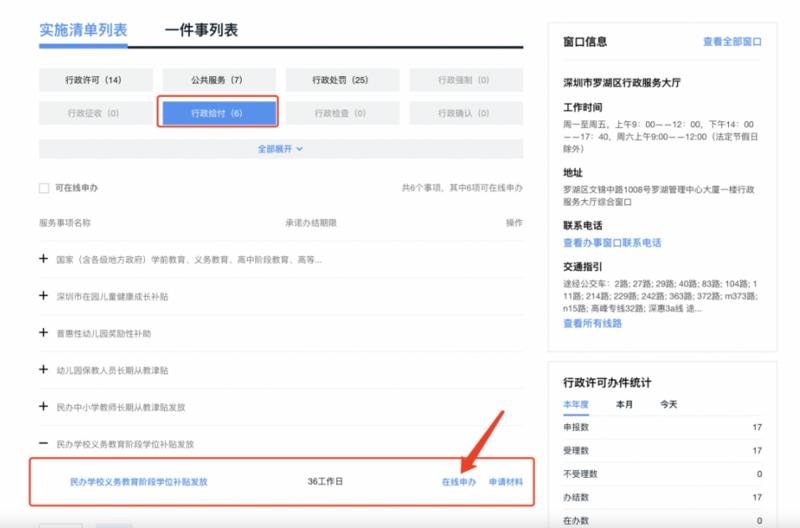The height and width of the screenshot is (528, 800).
Task: Expand the 幼儿园保教人员长期从教津贴 plus icon
Action: [x=43, y=369]
